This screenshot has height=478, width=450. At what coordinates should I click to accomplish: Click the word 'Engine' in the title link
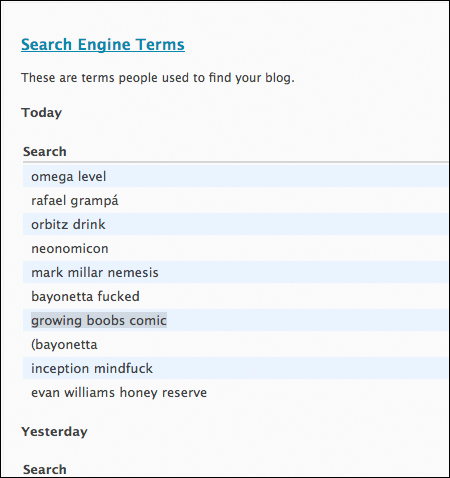click(x=104, y=45)
